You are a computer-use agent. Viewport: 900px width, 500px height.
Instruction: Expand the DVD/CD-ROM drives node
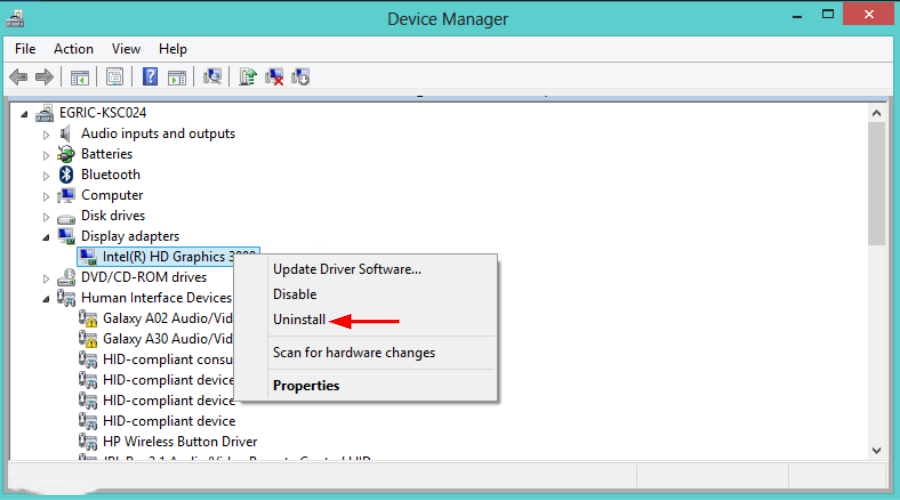pyautogui.click(x=46, y=278)
